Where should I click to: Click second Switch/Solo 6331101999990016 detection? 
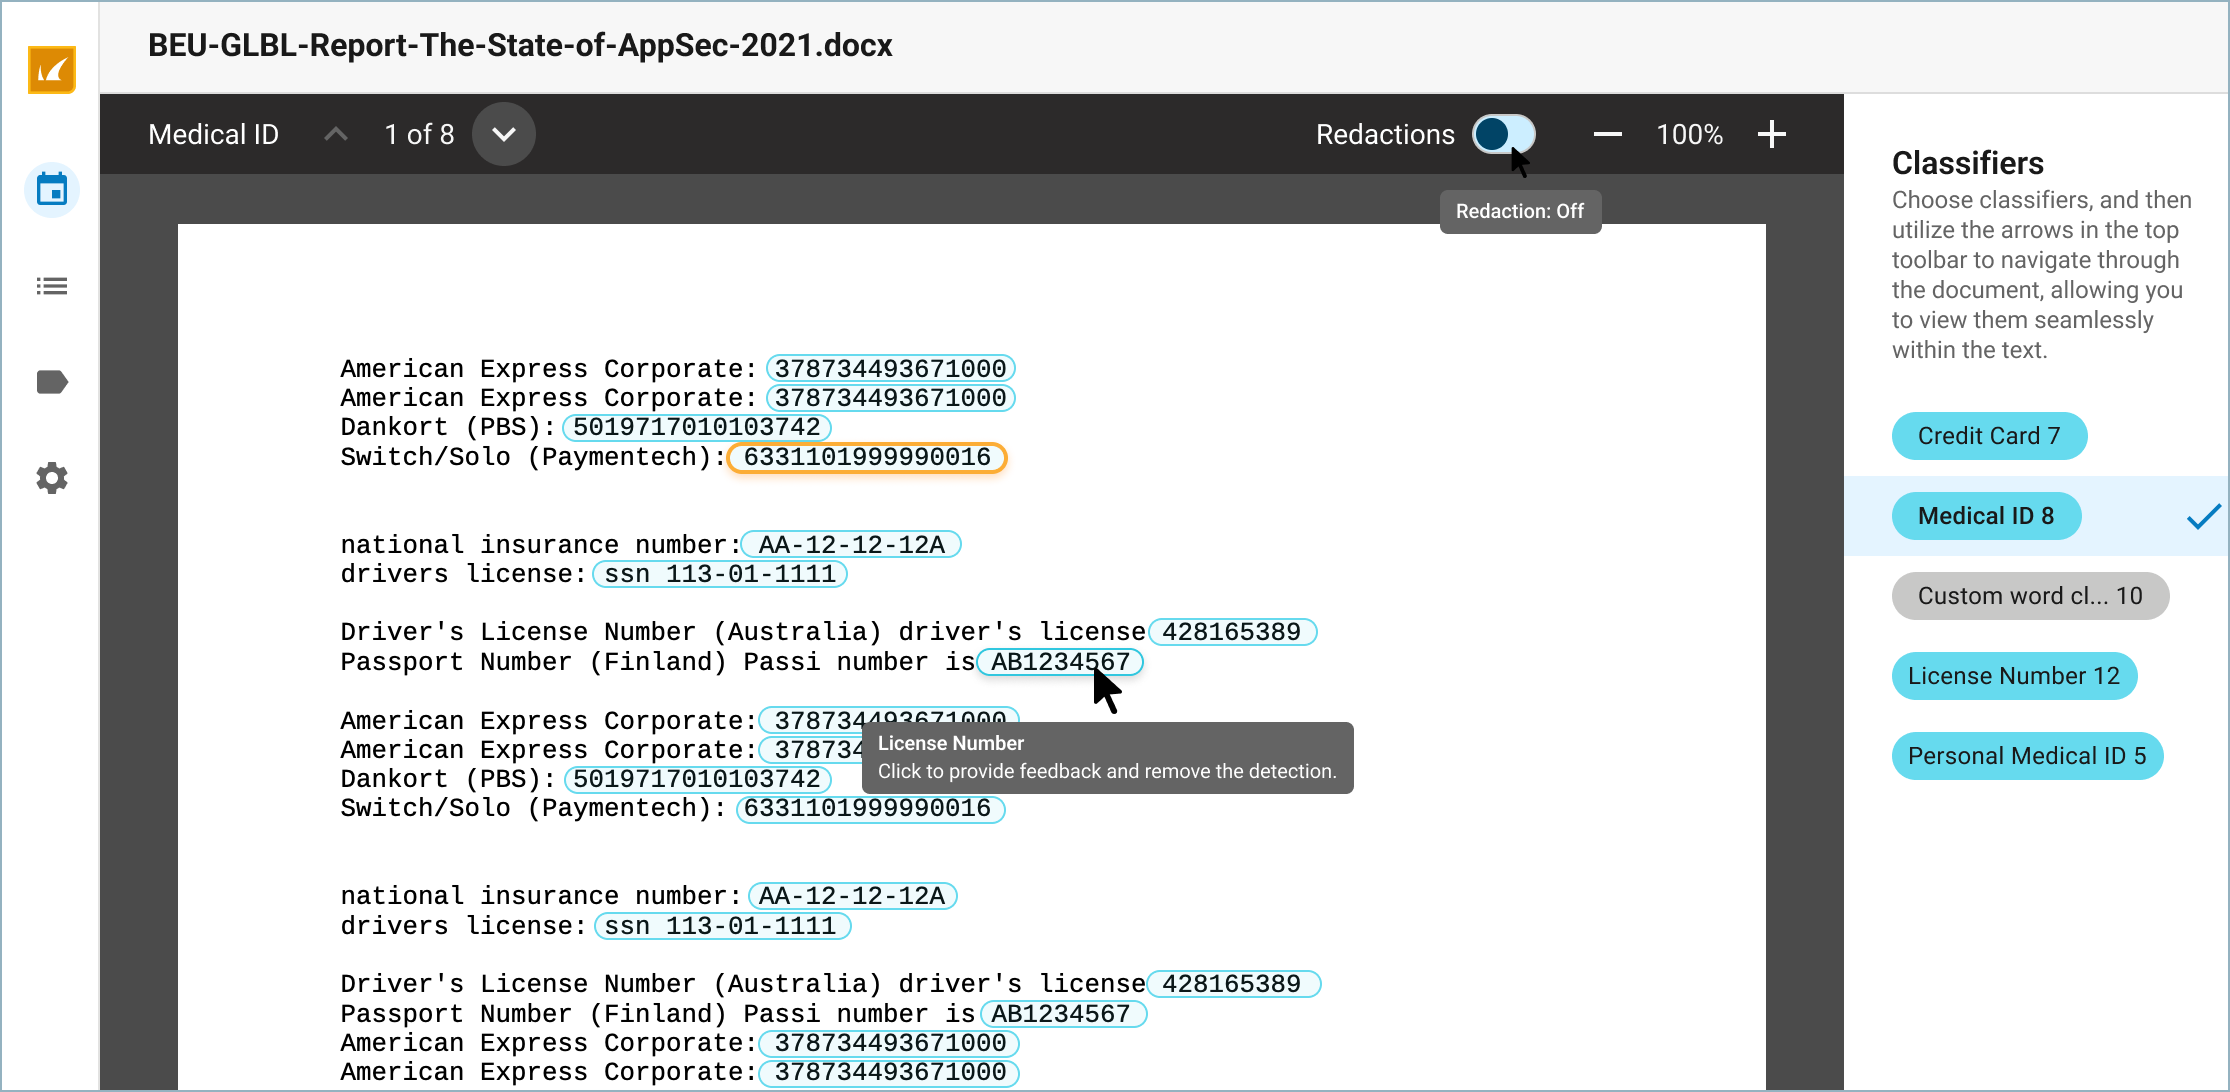pos(870,809)
